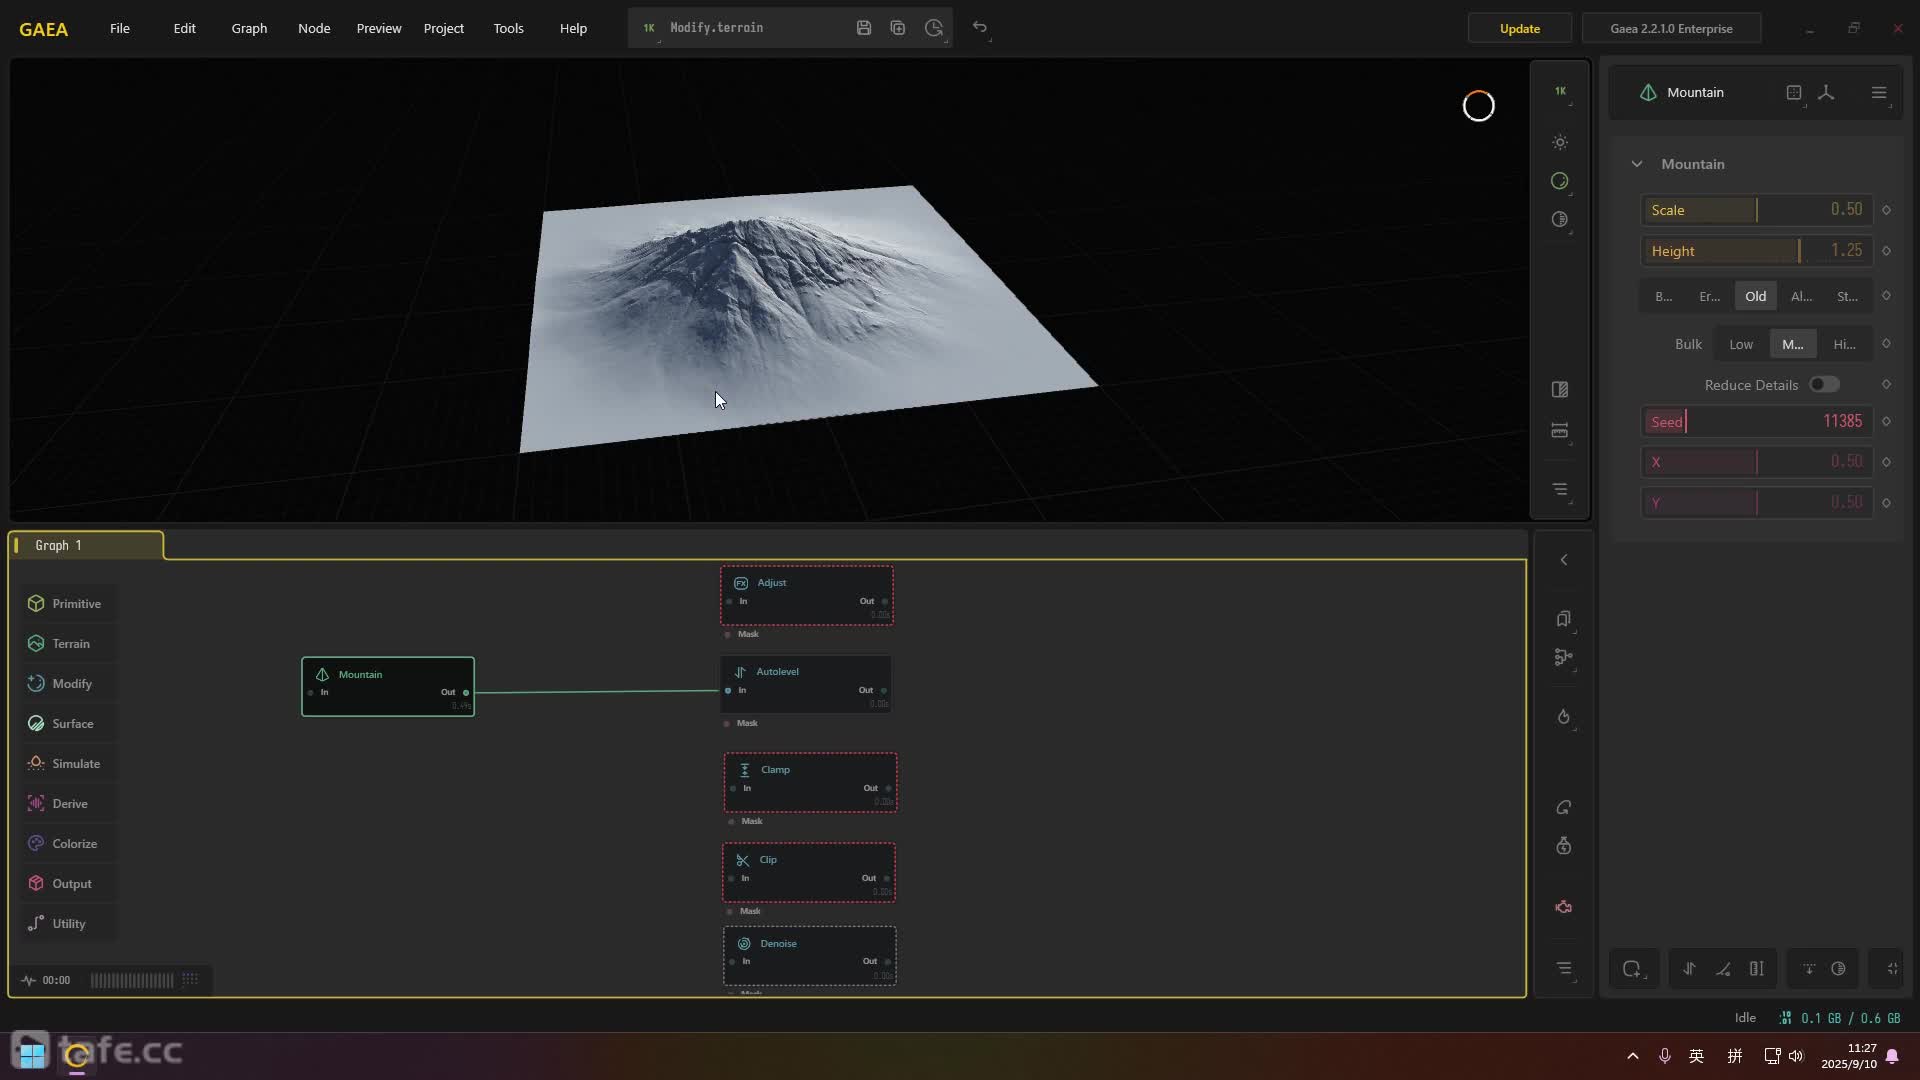
Task: Open the Graph menu
Action: coord(249,28)
